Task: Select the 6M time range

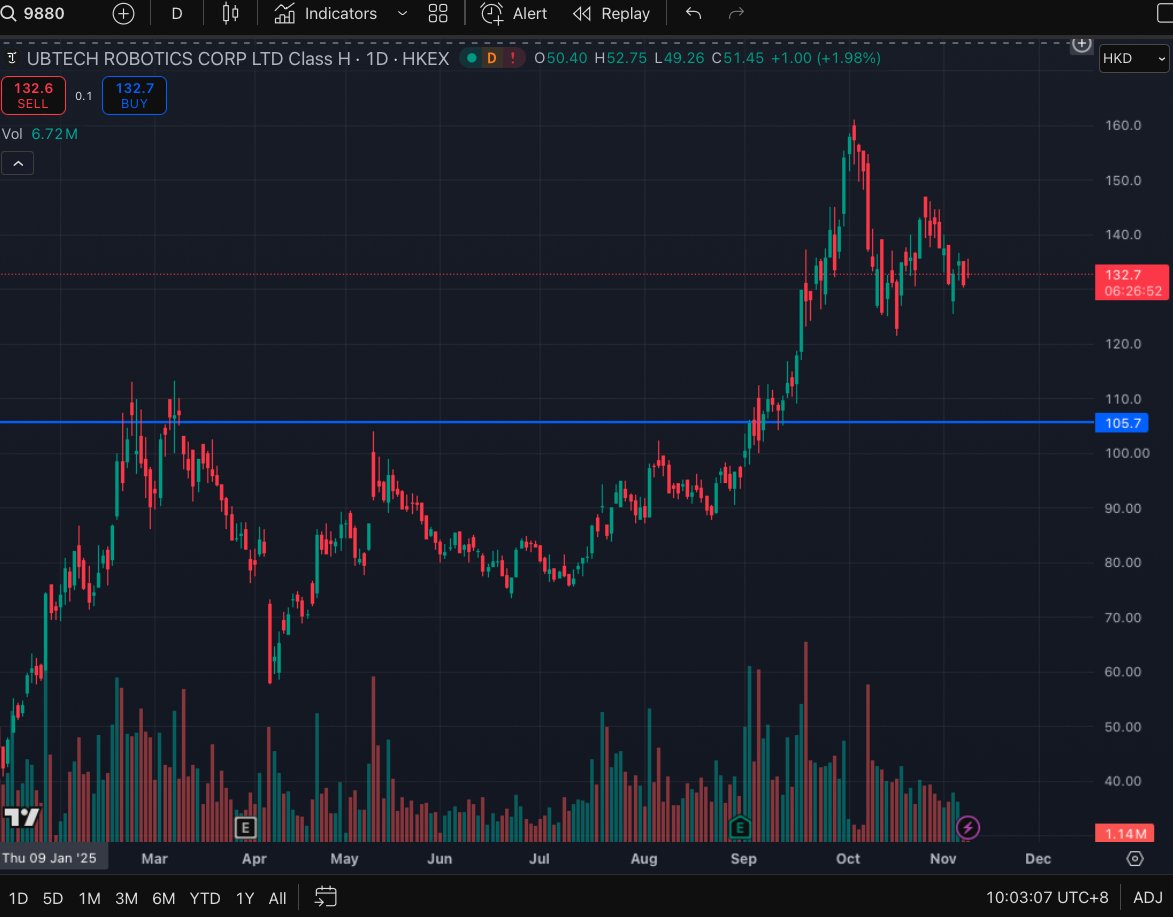Action: (x=164, y=898)
